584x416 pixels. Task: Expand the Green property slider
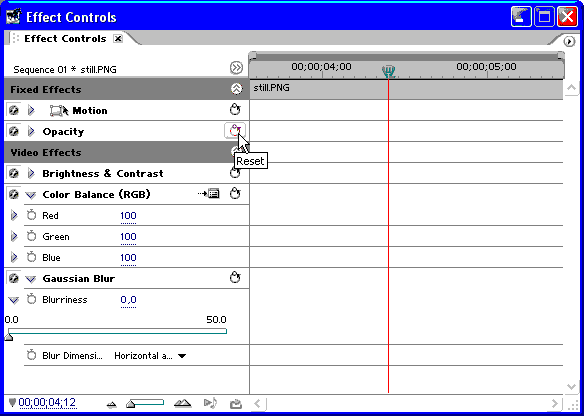pos(14,236)
